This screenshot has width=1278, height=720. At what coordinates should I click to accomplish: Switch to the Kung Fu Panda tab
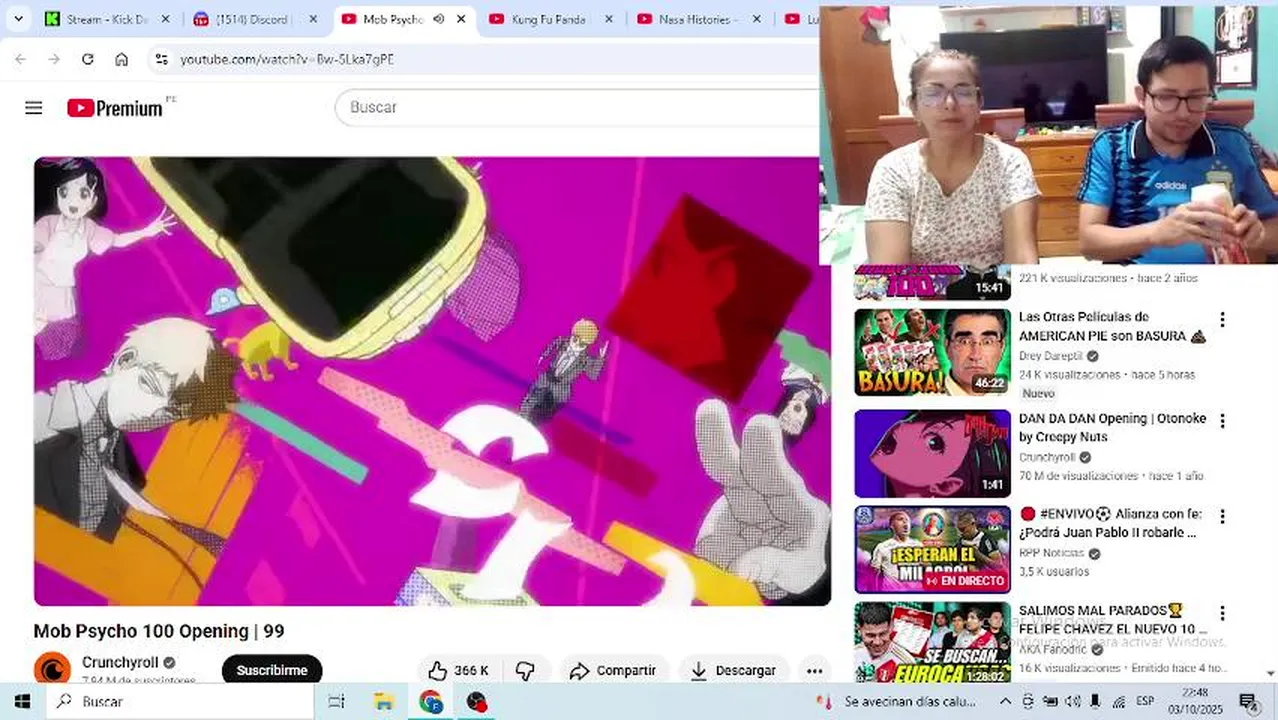(550, 19)
